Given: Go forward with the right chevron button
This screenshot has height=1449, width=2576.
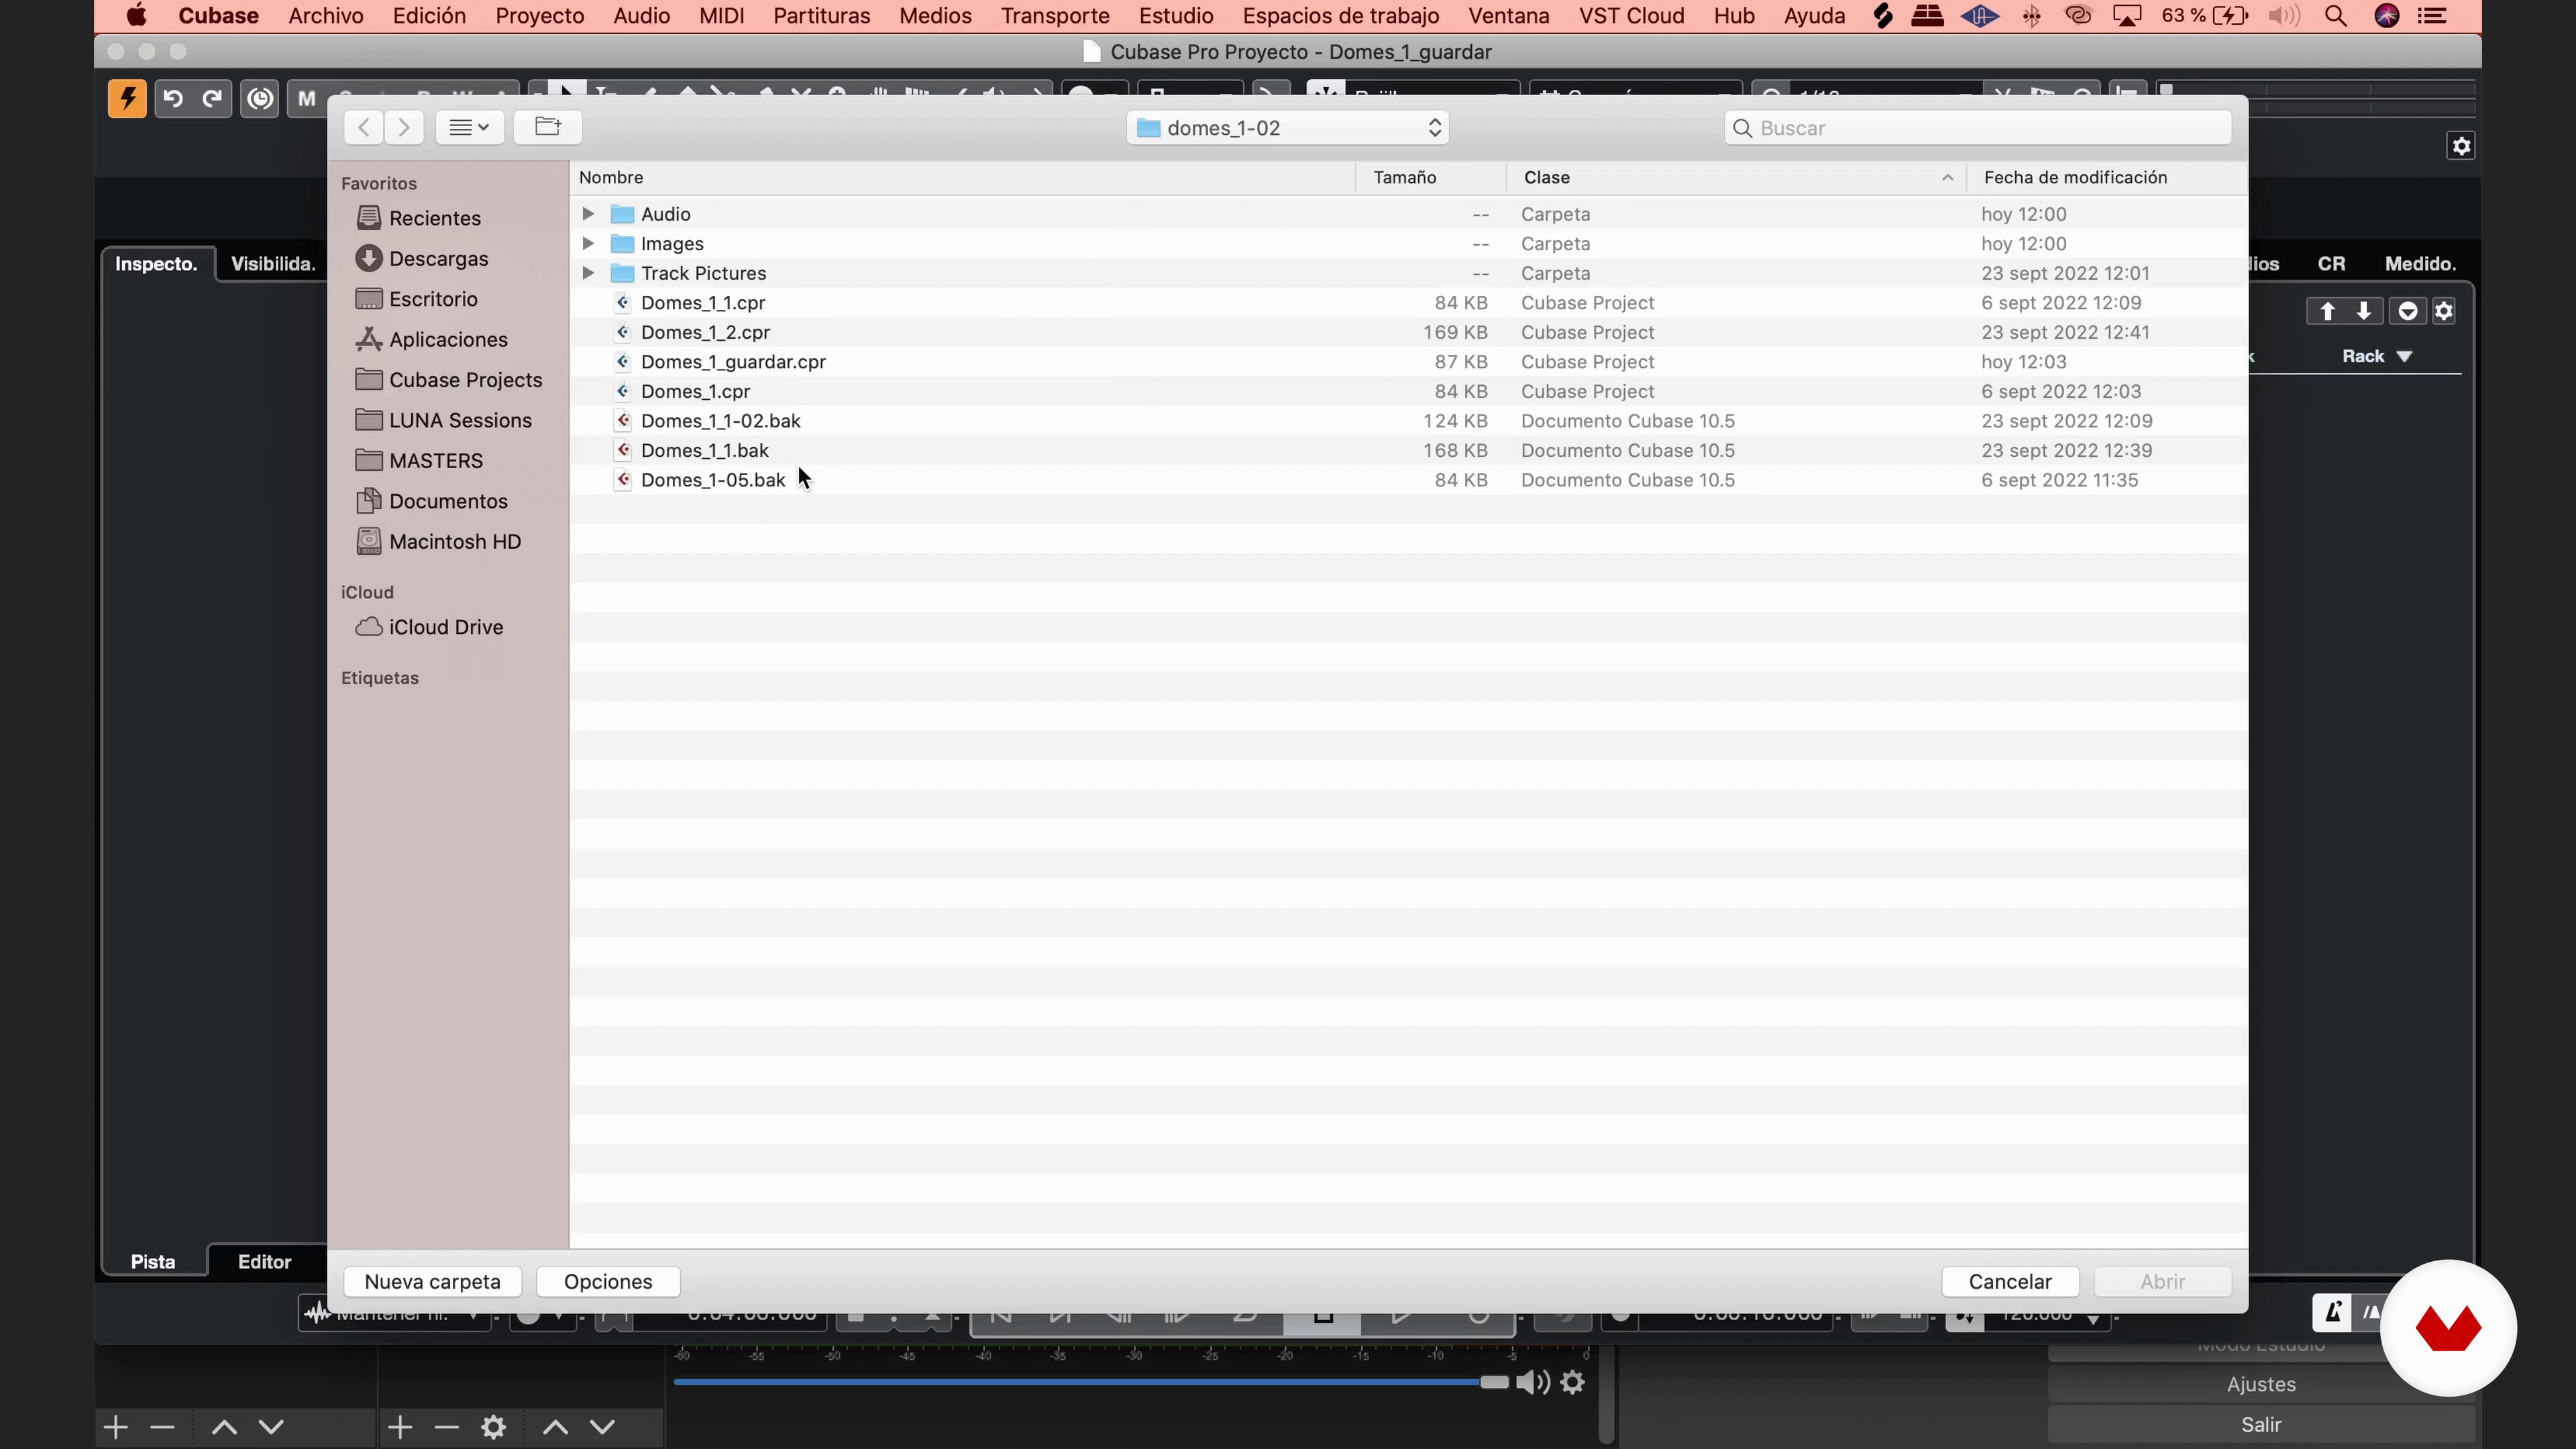Looking at the screenshot, I should [x=404, y=127].
